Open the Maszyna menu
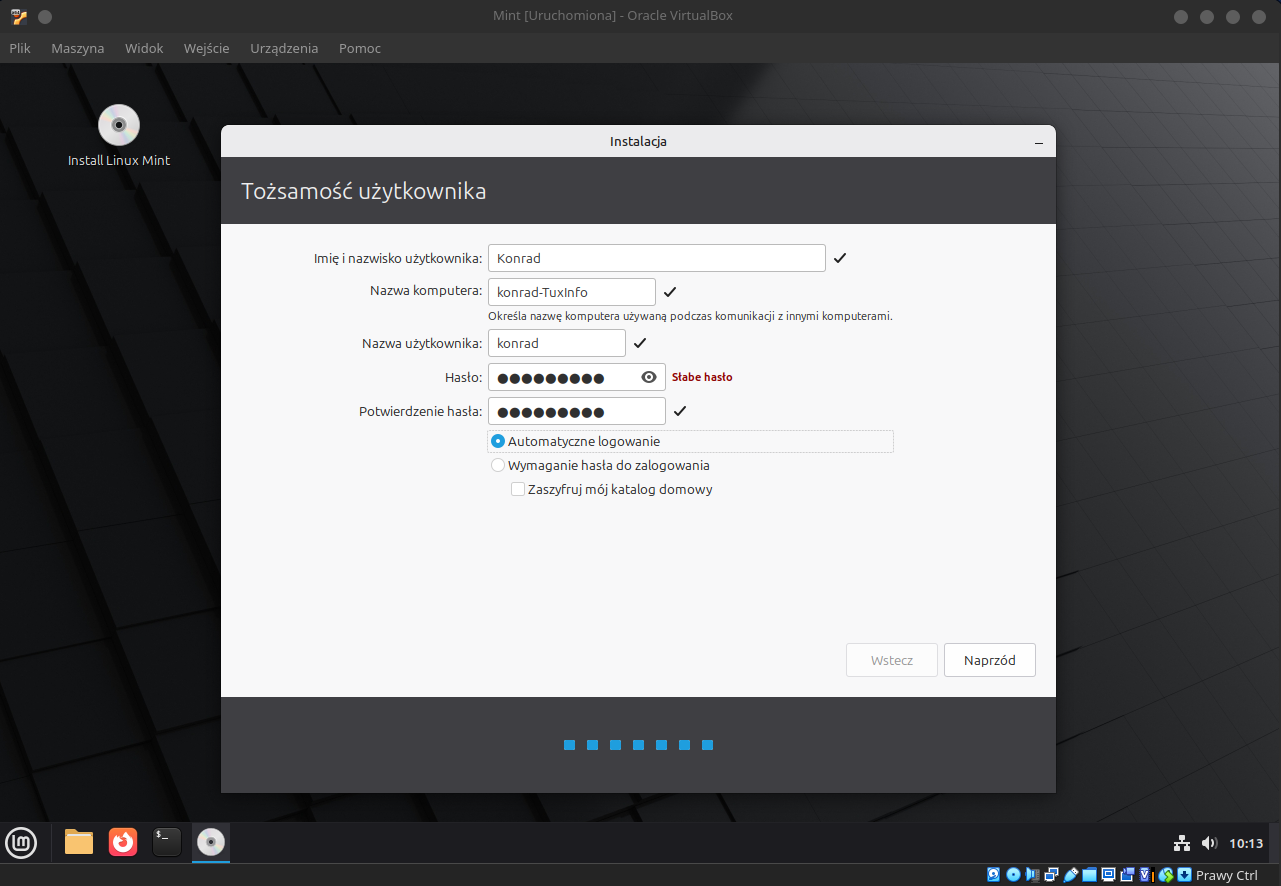 (78, 48)
